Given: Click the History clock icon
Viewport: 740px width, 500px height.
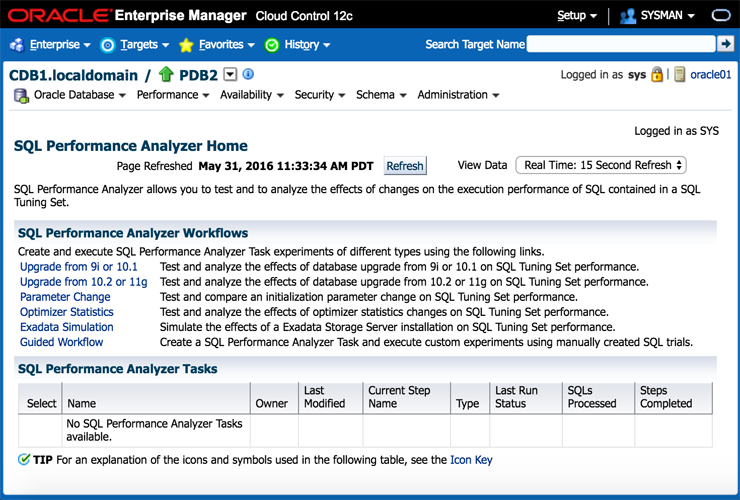Looking at the screenshot, I should click(272, 45).
